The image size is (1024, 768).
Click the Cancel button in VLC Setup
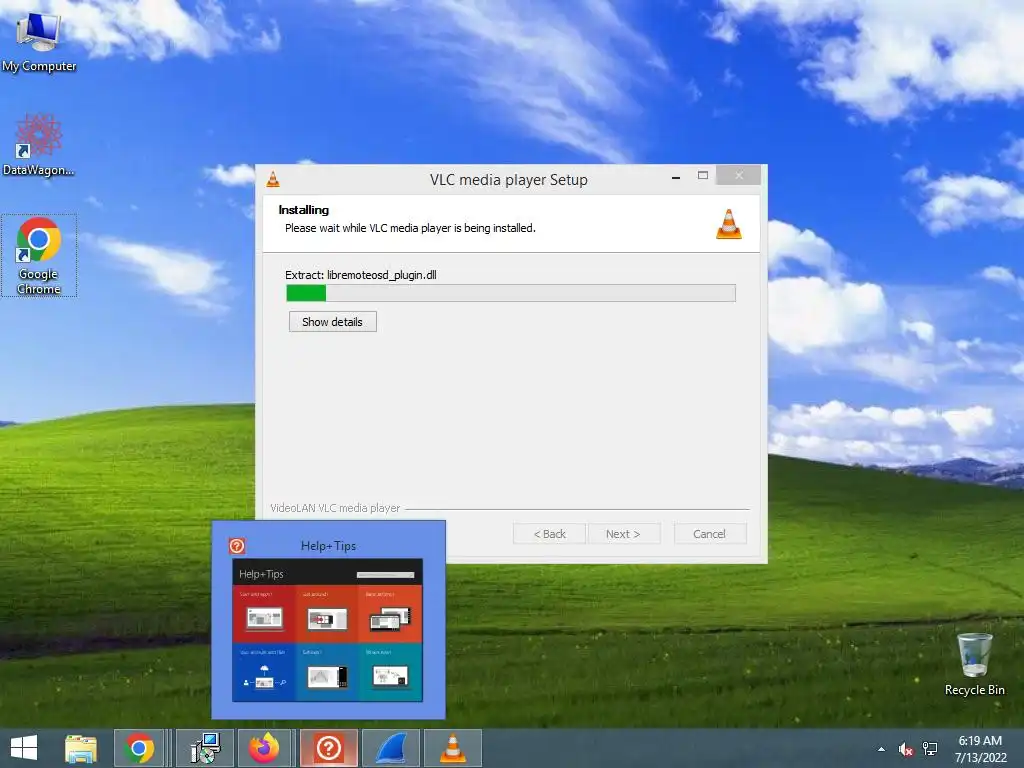tap(709, 534)
